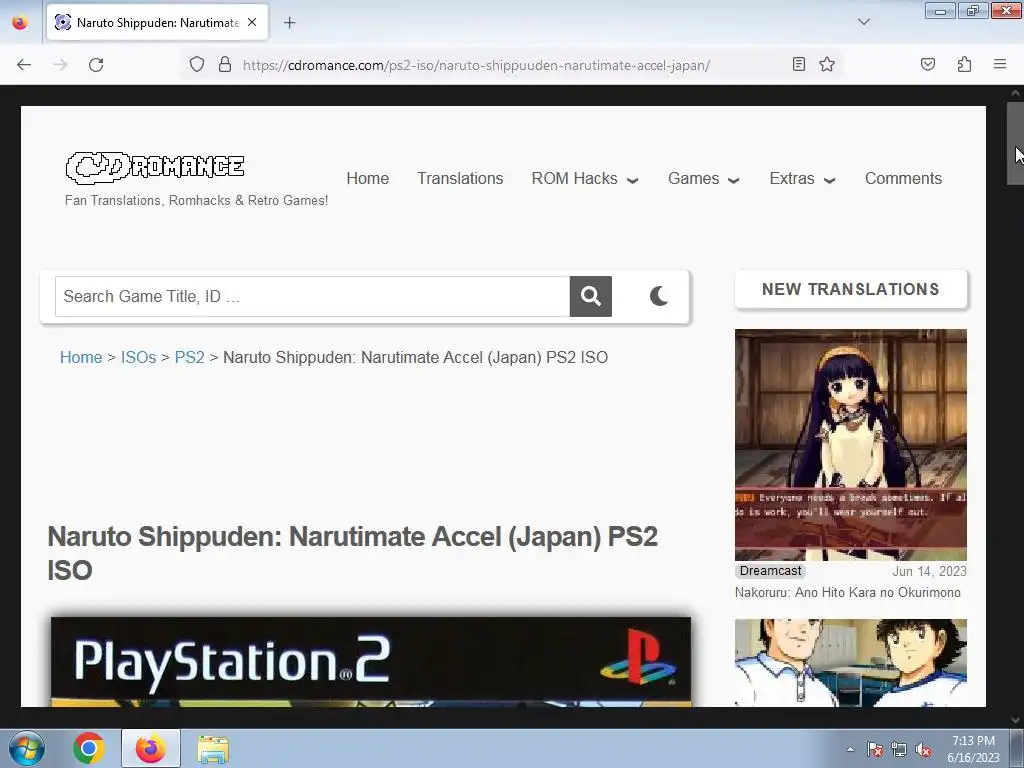Click the Firefox View icon

(x=20, y=22)
